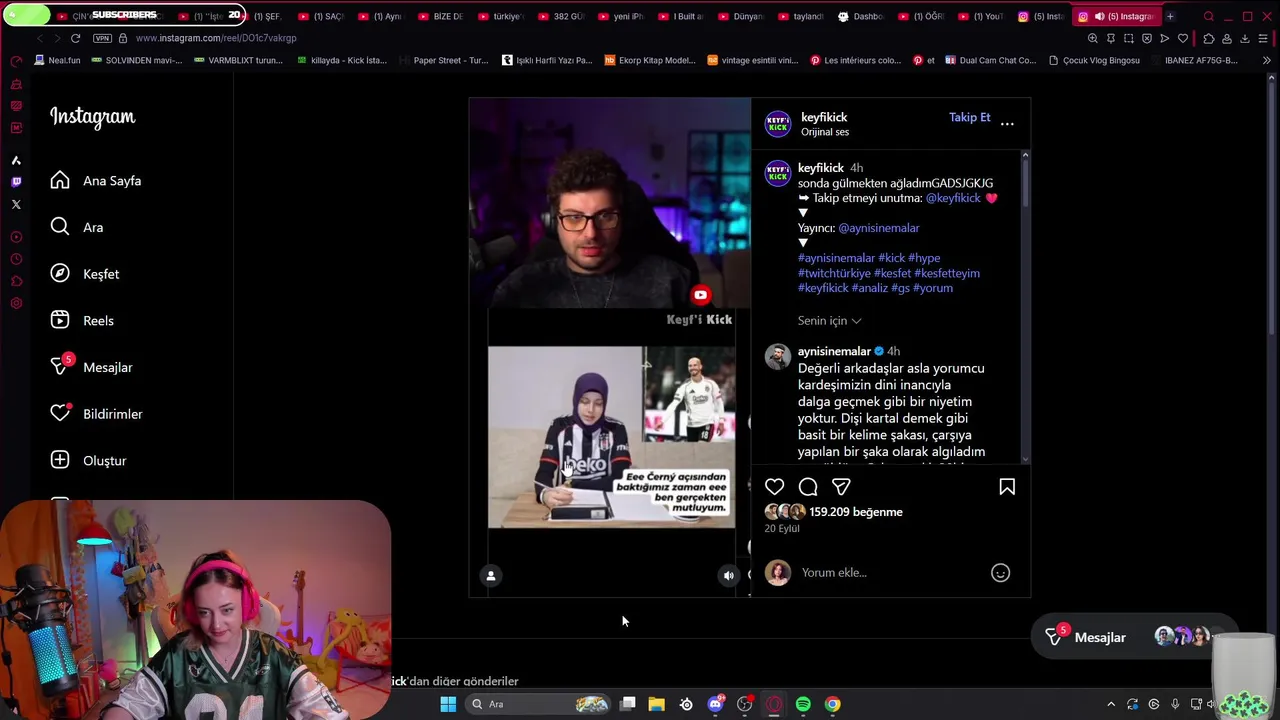Image resolution: width=1280 pixels, height=720 pixels.
Task: Open Keşfet explore page
Action: (x=86, y=274)
